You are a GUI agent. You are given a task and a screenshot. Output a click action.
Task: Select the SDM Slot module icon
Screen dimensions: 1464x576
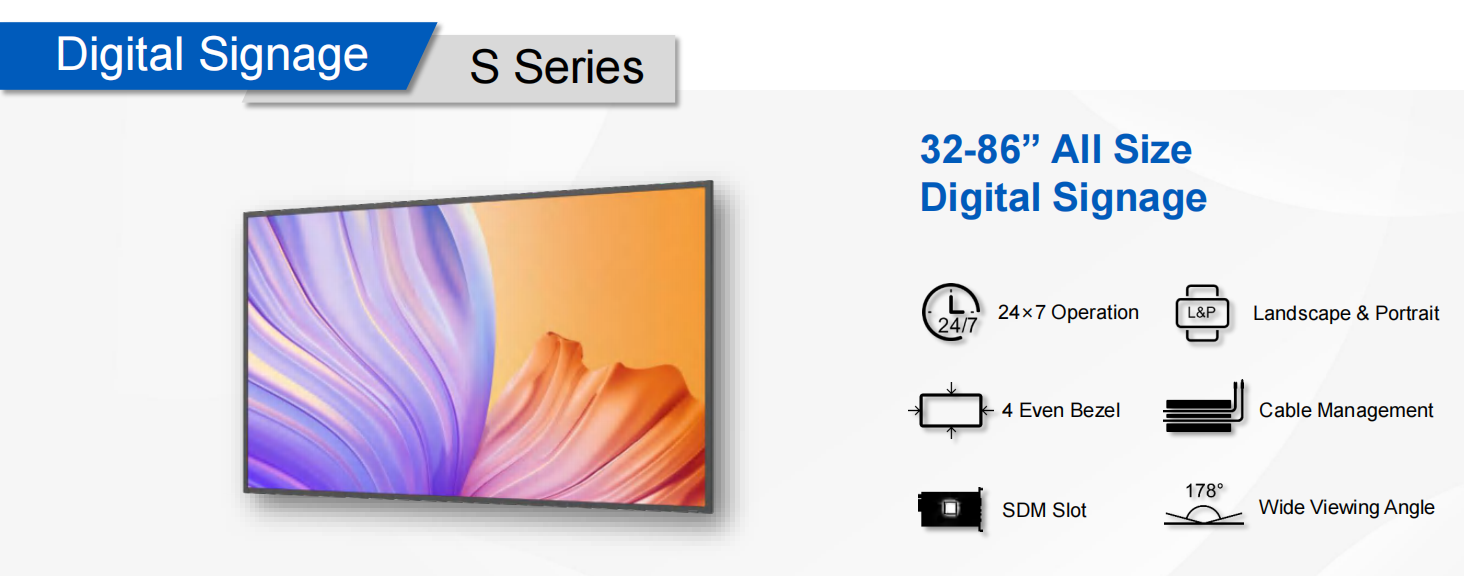(x=950, y=508)
